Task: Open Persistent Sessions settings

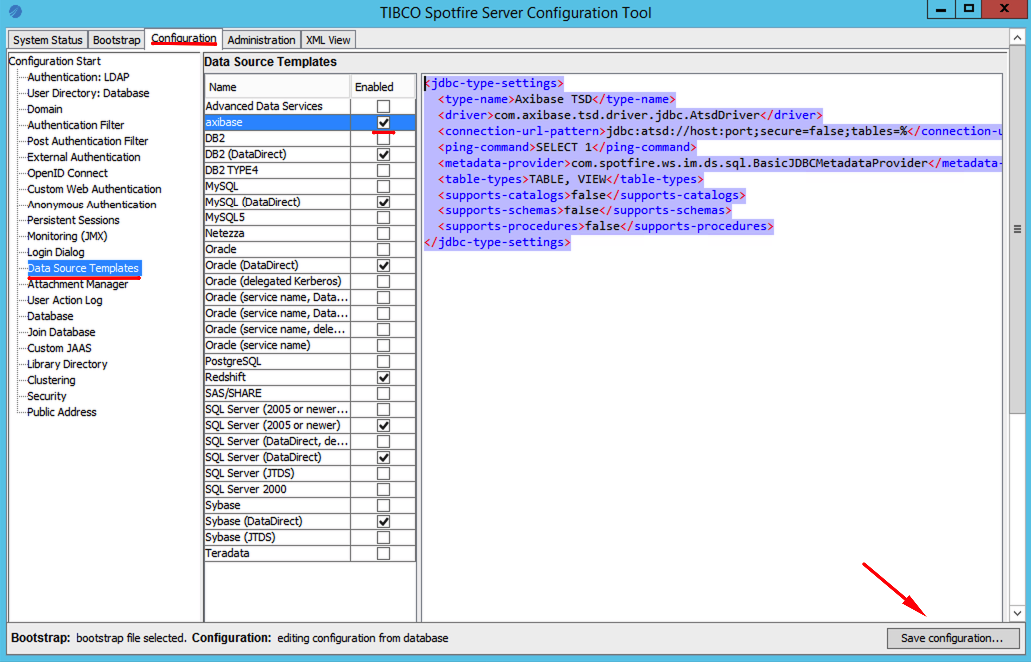Action: (x=73, y=220)
